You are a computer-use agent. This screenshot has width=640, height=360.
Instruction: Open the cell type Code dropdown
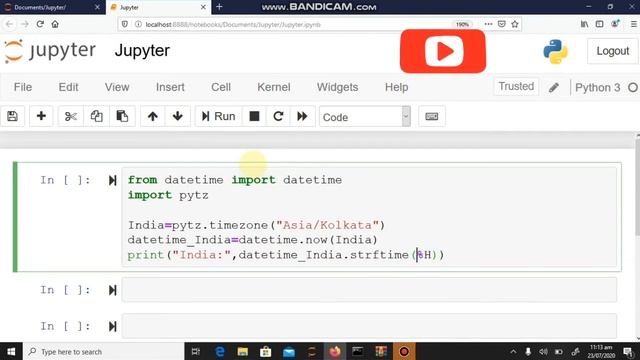tap(365, 117)
